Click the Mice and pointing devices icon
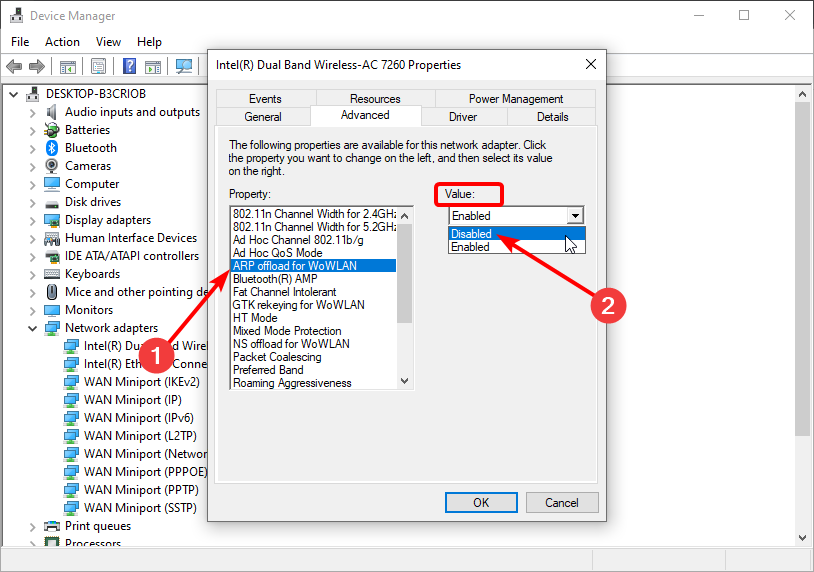The height and width of the screenshot is (572, 814). tap(52, 292)
